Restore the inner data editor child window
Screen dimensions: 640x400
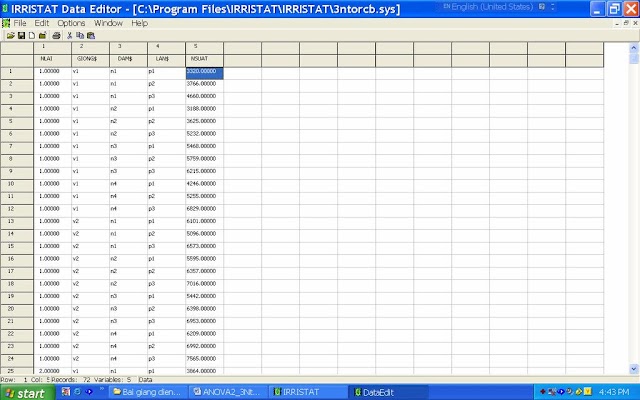click(626, 23)
